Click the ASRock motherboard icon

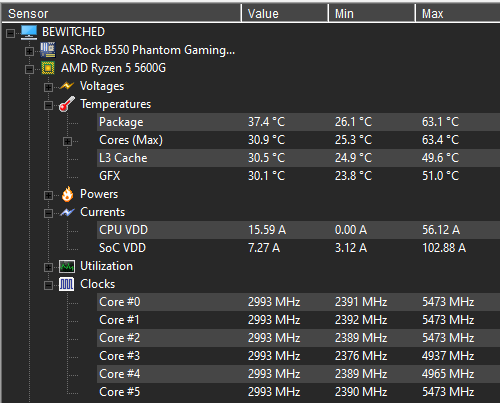tap(48, 50)
